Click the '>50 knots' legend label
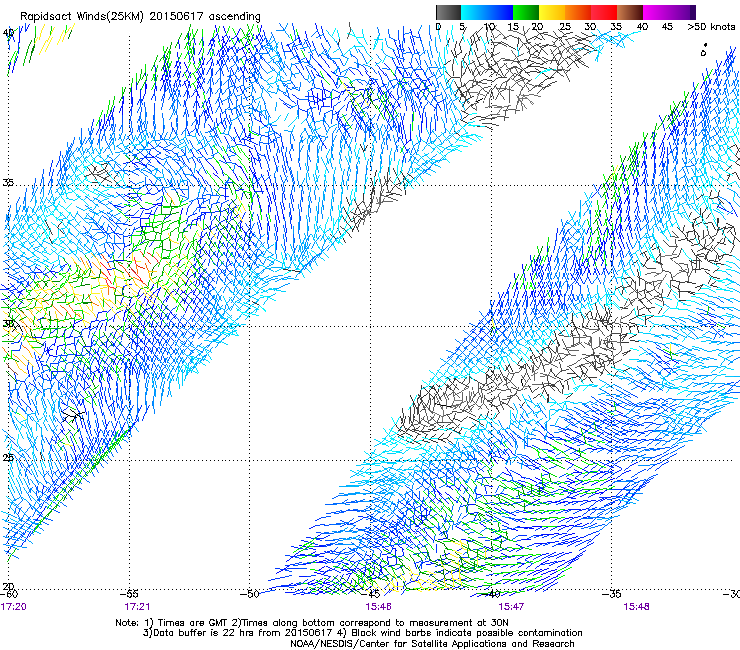Viewport: 740px width, 650px height. pos(711,27)
